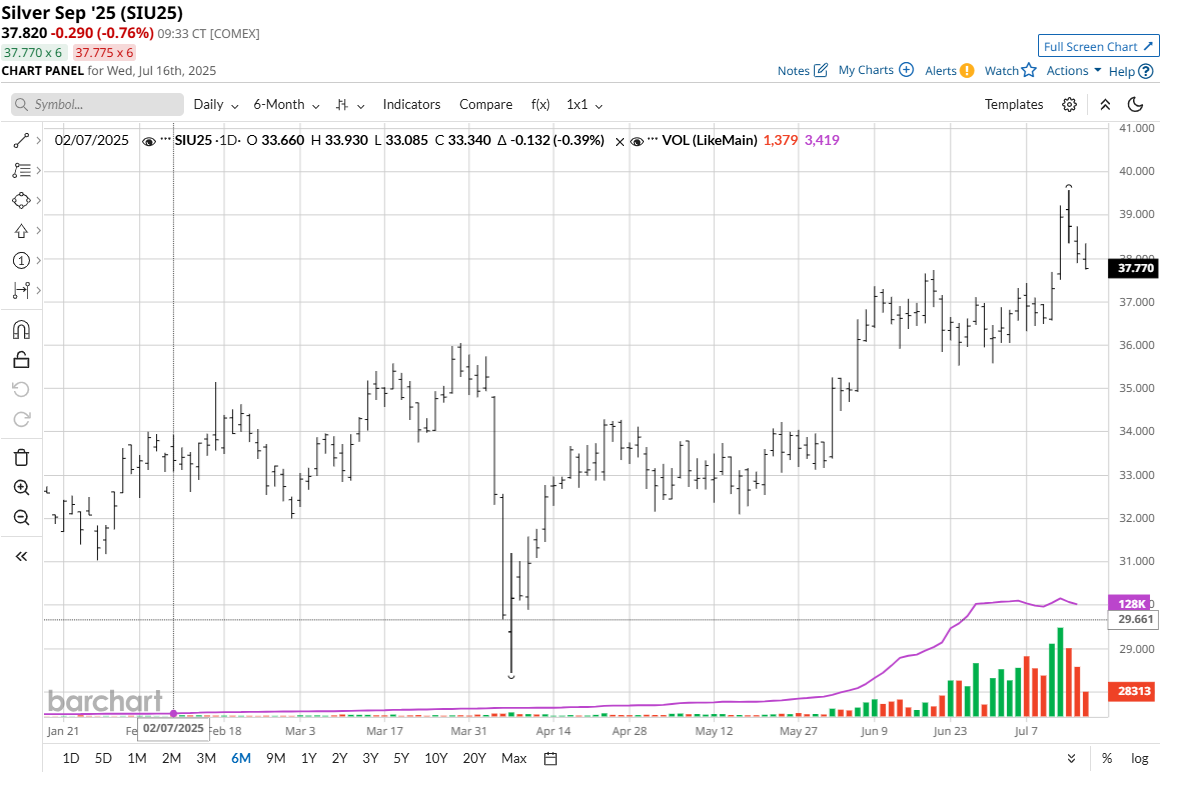Collapse the drawing tools sidebar

[21, 556]
